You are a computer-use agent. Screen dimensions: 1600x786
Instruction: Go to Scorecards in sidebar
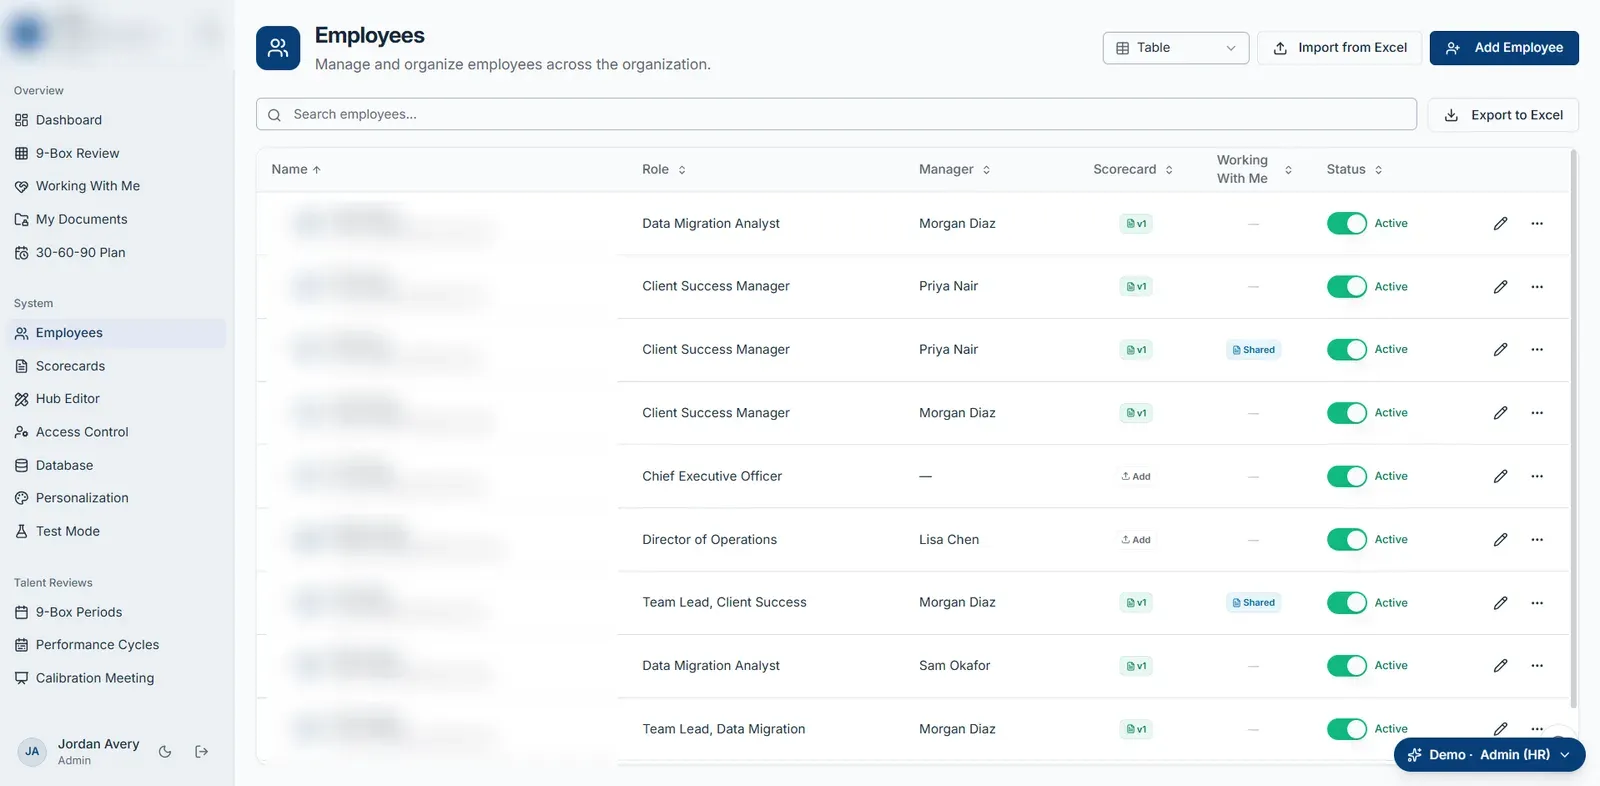(x=116, y=366)
